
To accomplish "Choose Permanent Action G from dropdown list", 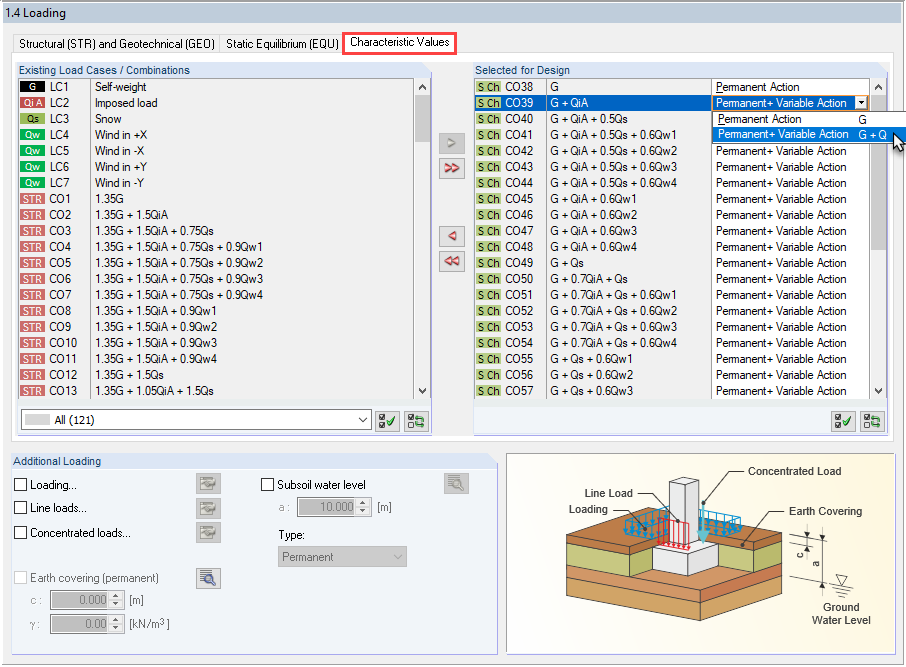I will pyautogui.click(x=809, y=119).
